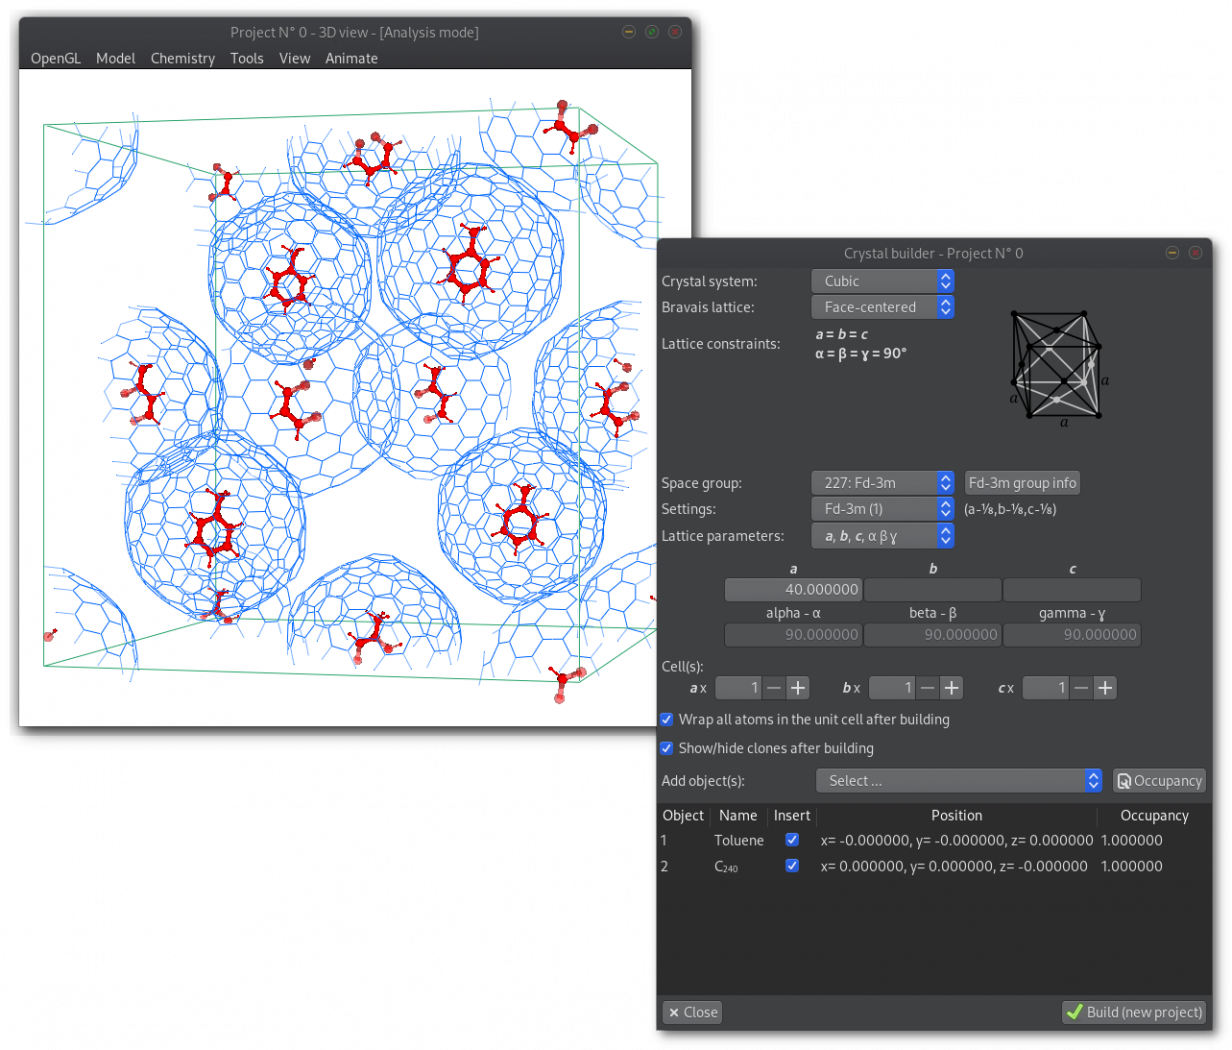The height and width of the screenshot is (1050, 1232).
Task: Open Fd-3m group info
Action: click(x=1022, y=483)
